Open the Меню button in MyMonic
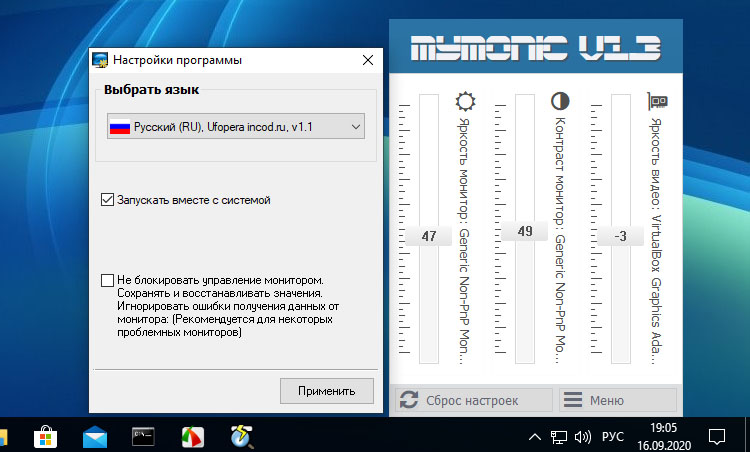Screen dimensions: 750x452 tap(618, 400)
